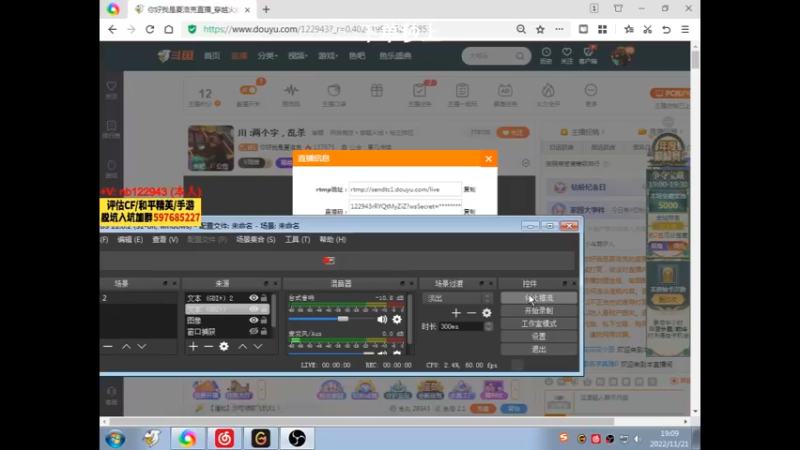Screen dimensions: 800x450
Task: Open history clock icon in Douyu header
Action: (546, 52)
